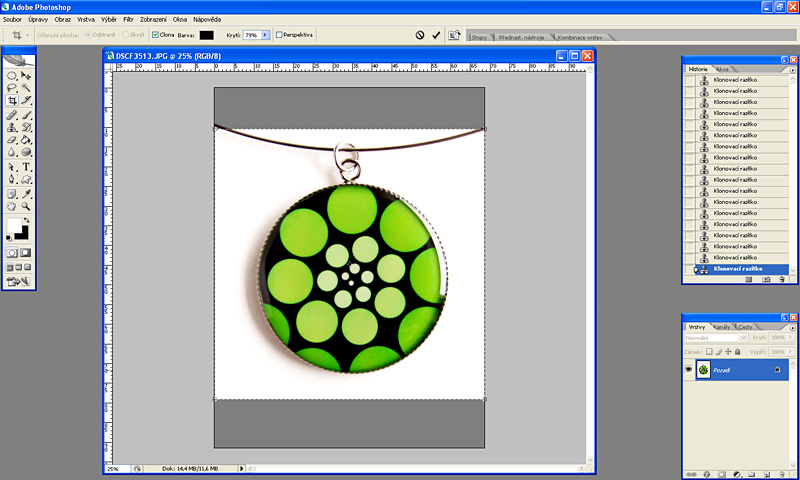This screenshot has height=480, width=800.
Task: Expand the Historie panel options menu
Action: [792, 68]
